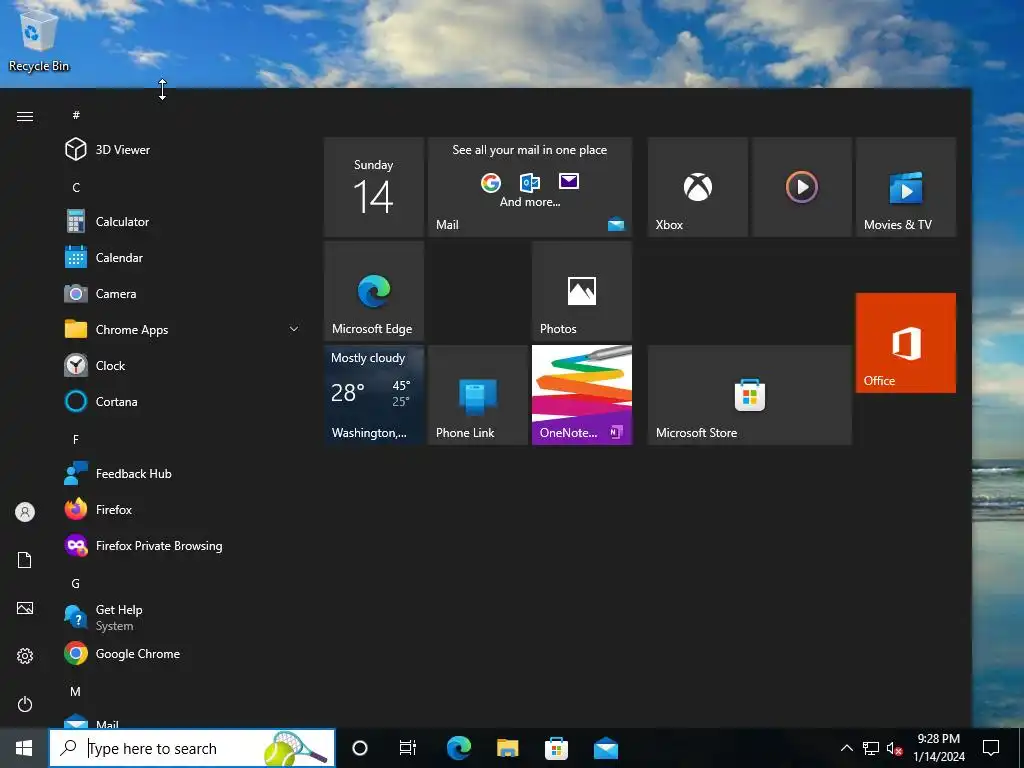Click the Cortana circle on the taskbar
The height and width of the screenshot is (768, 1024).
[x=360, y=748]
